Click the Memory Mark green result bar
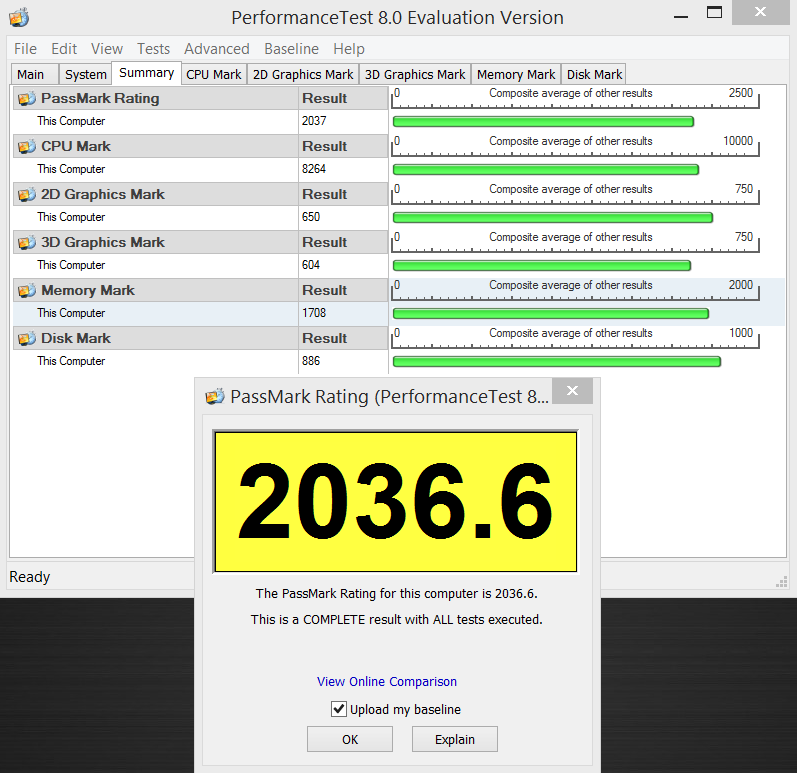Image resolution: width=797 pixels, height=773 pixels. pyautogui.click(x=551, y=314)
